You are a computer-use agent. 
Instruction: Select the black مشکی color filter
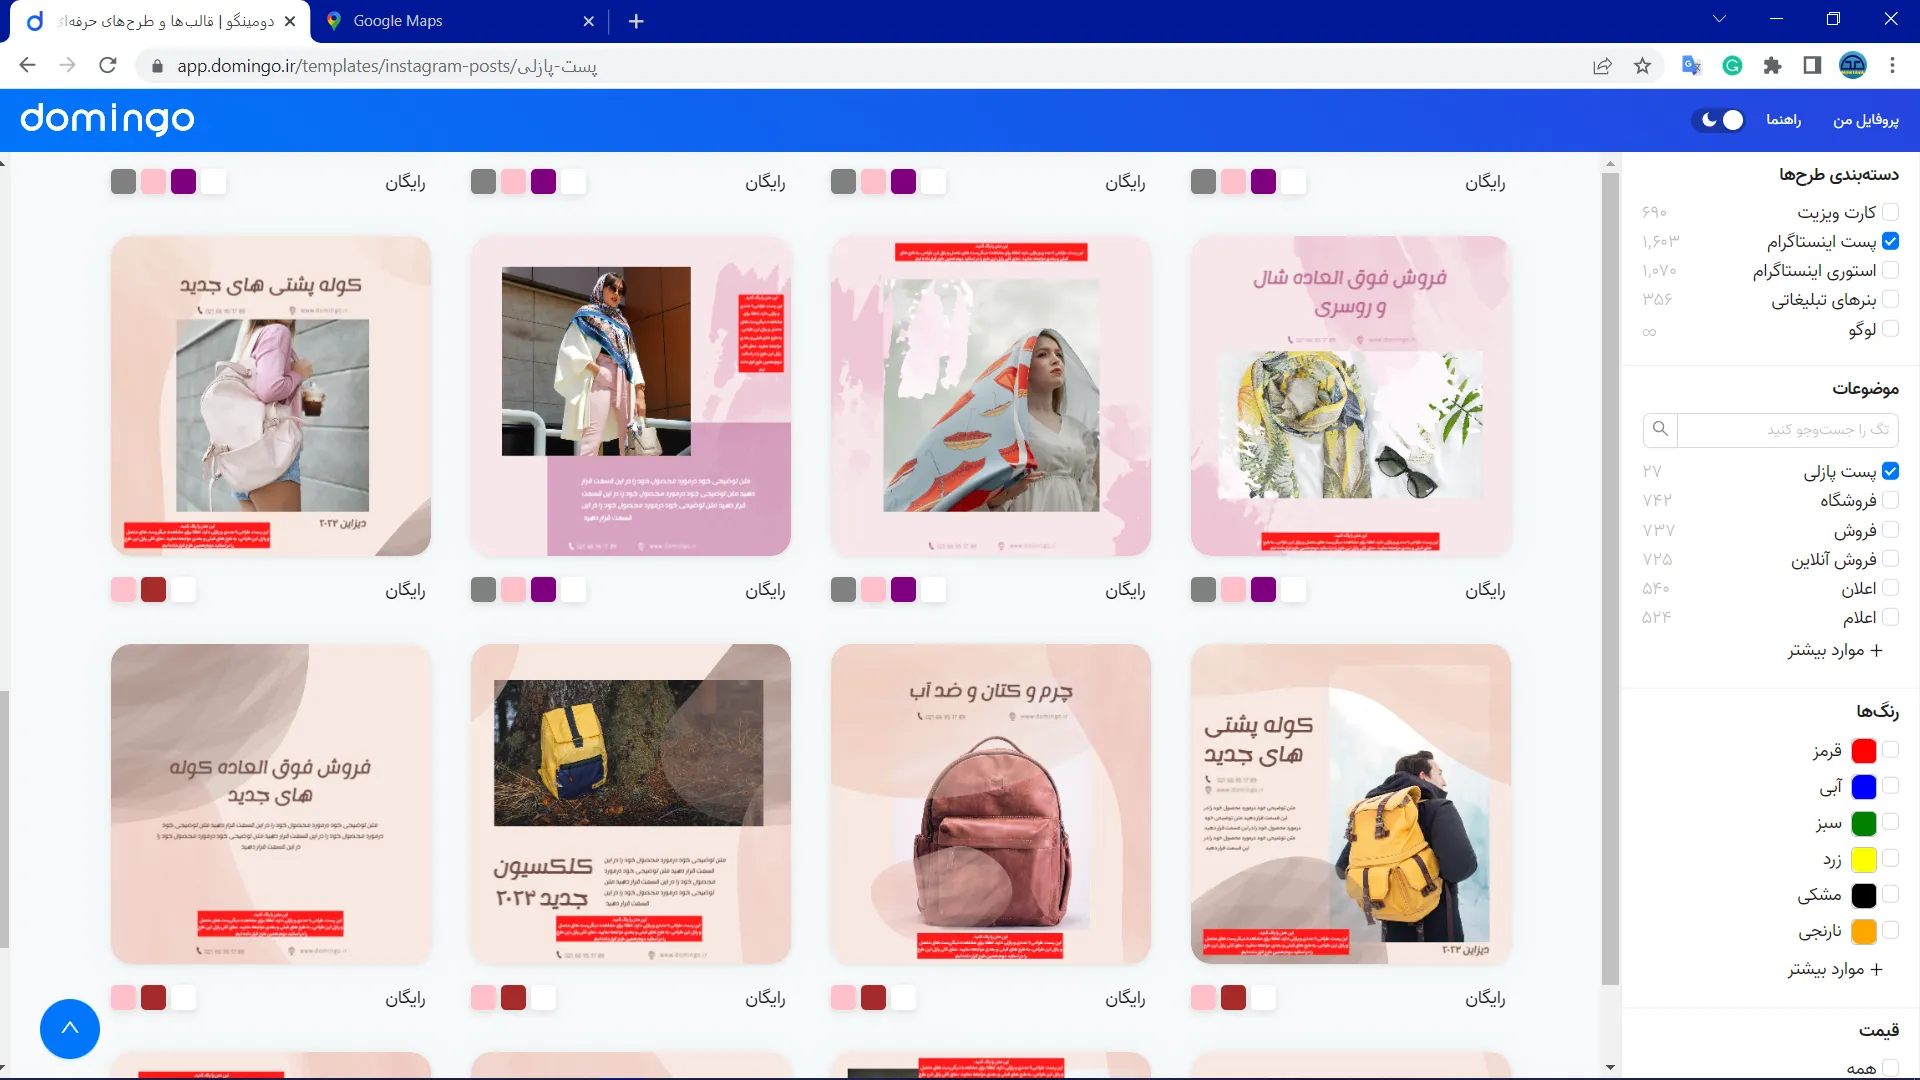[x=1890, y=894]
